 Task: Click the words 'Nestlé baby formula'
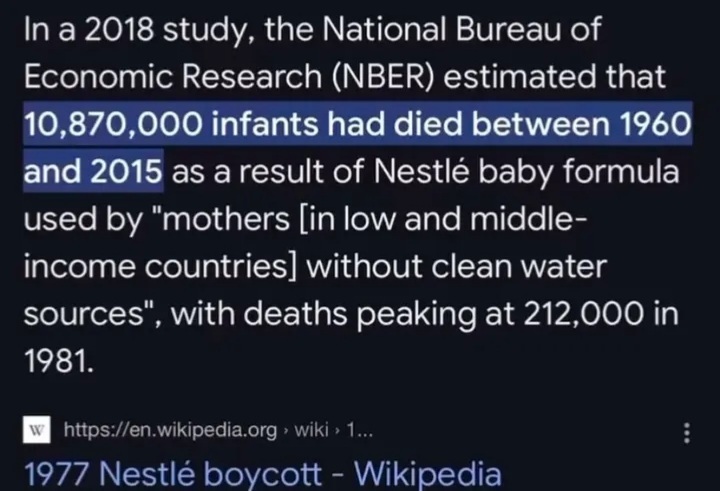tap(526, 172)
